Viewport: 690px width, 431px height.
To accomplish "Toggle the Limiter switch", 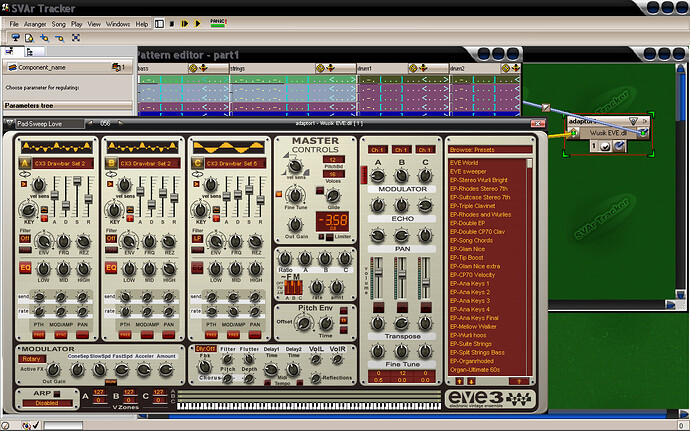I will pos(329,237).
